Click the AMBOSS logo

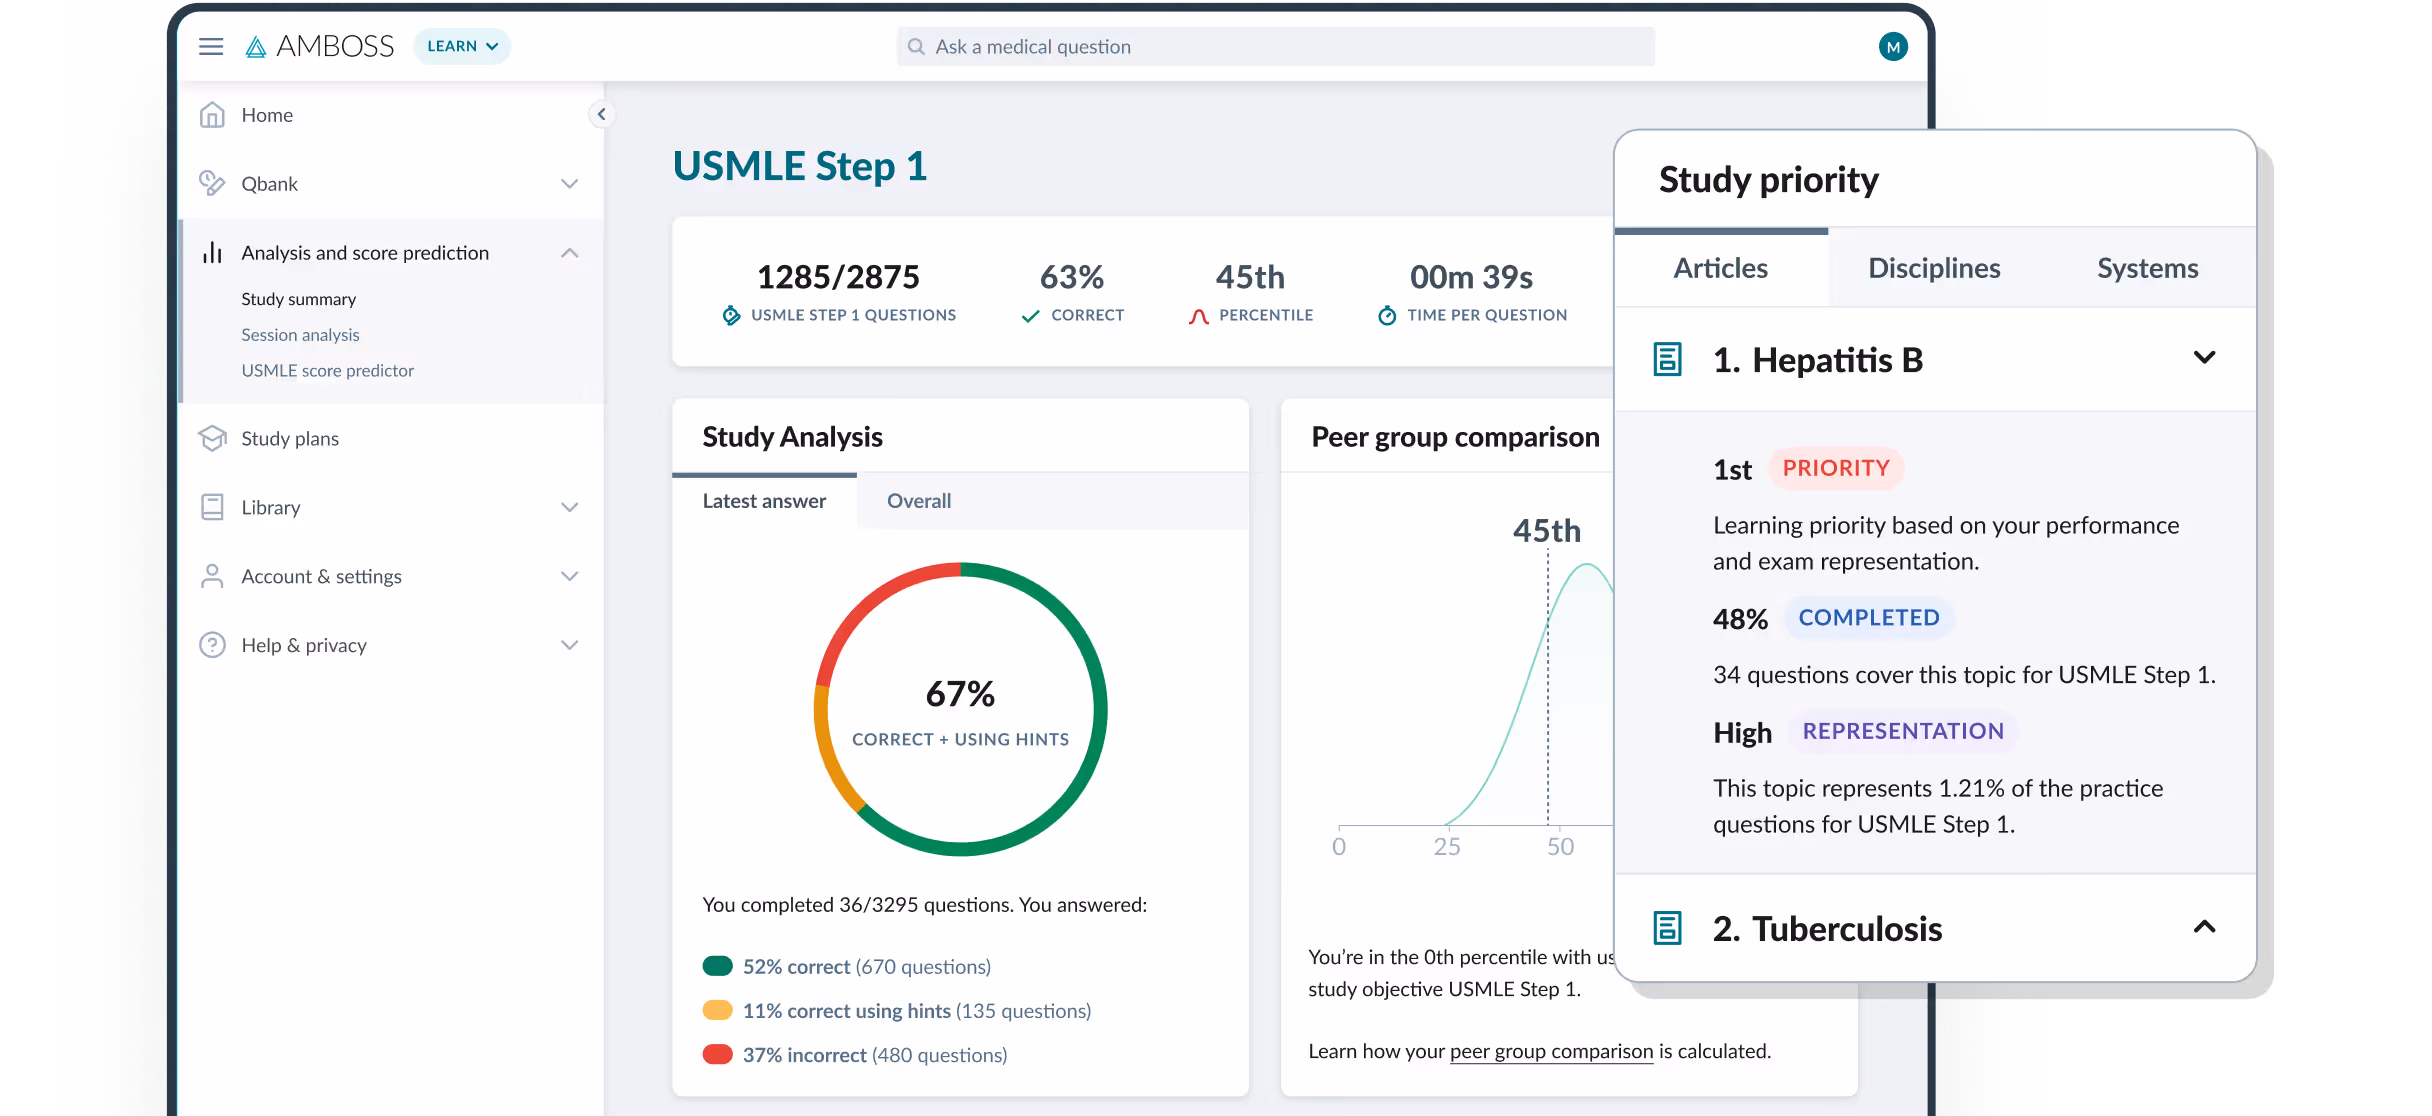pos(320,46)
